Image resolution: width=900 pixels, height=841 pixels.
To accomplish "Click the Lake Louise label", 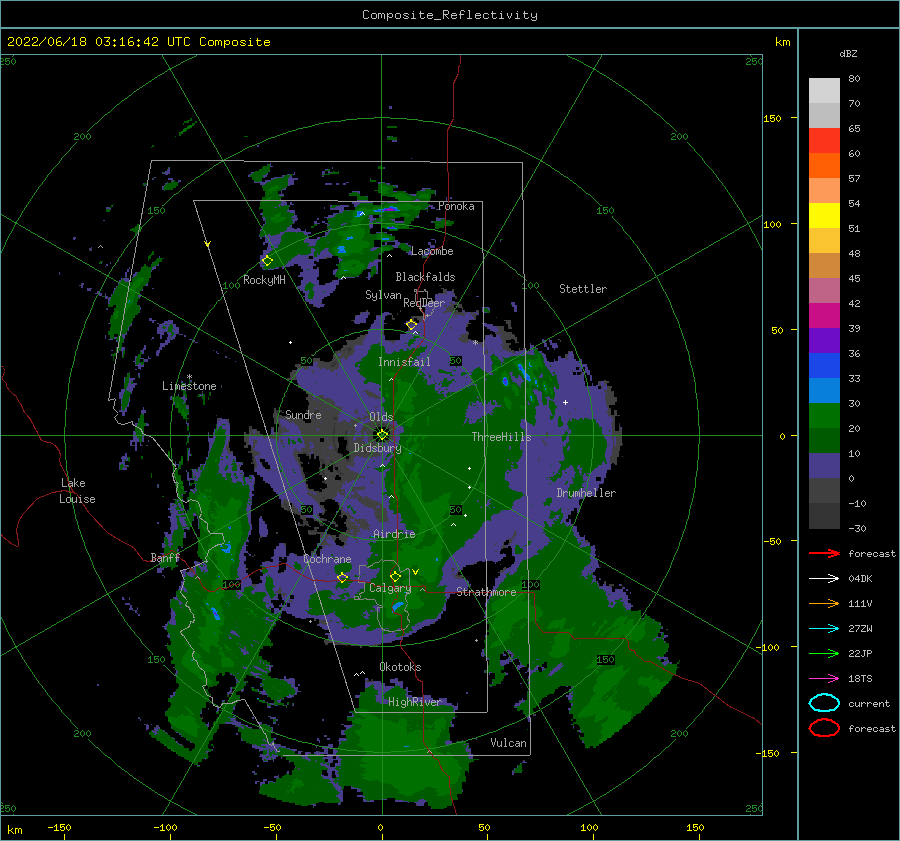I will pos(77,491).
